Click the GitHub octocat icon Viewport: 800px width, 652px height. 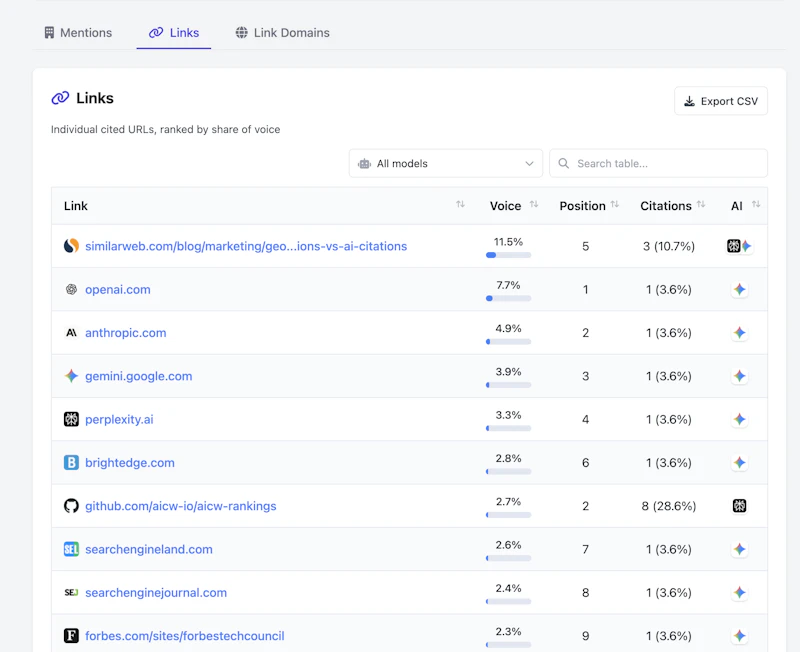(71, 506)
